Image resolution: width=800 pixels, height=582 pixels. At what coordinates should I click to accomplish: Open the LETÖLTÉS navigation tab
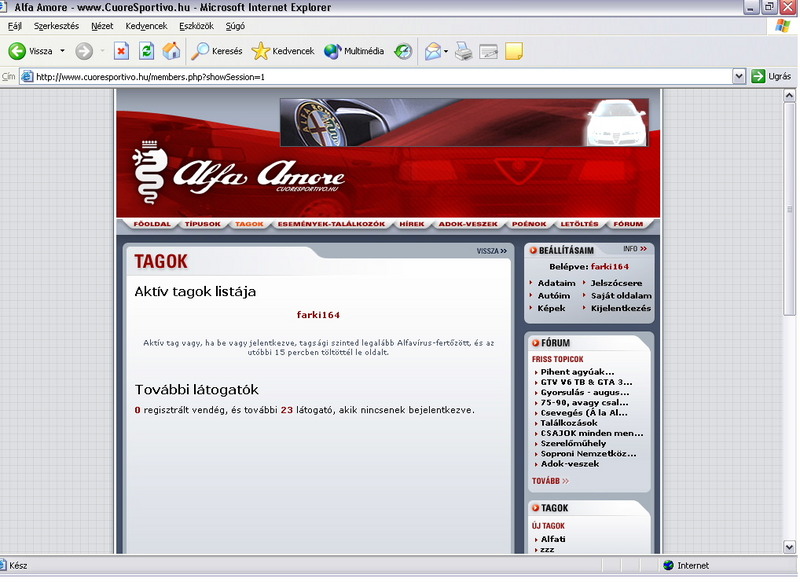[579, 224]
